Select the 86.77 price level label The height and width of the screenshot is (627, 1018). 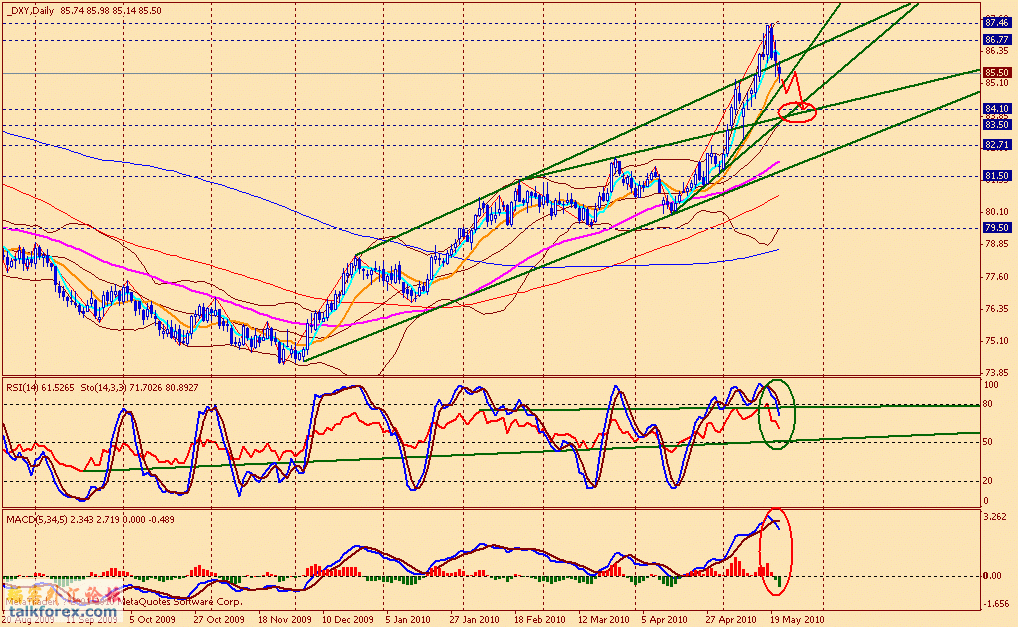[x=997, y=40]
